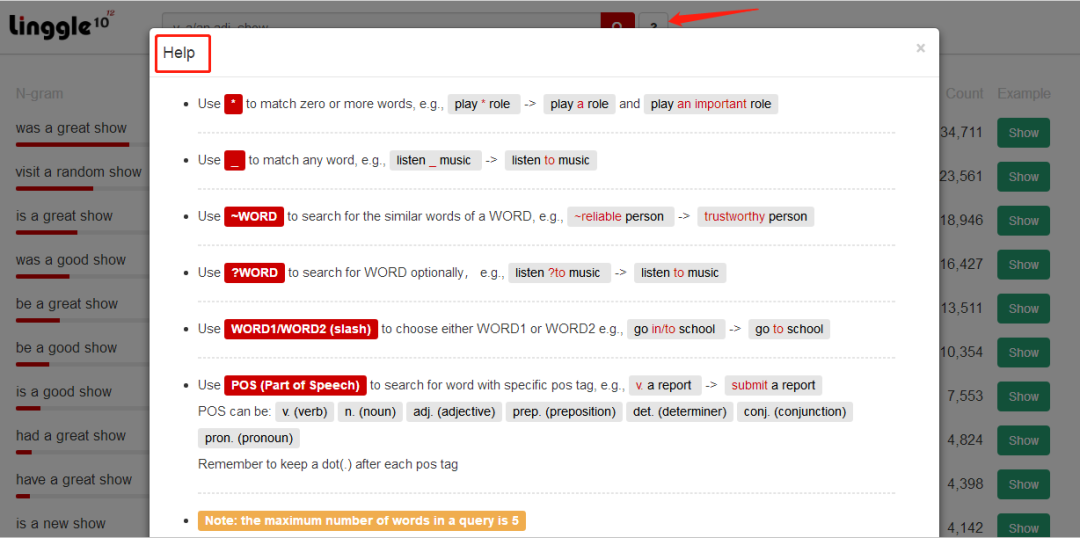1080x538 pixels.
Task: Click the count value 34,711
Action: click(962, 133)
